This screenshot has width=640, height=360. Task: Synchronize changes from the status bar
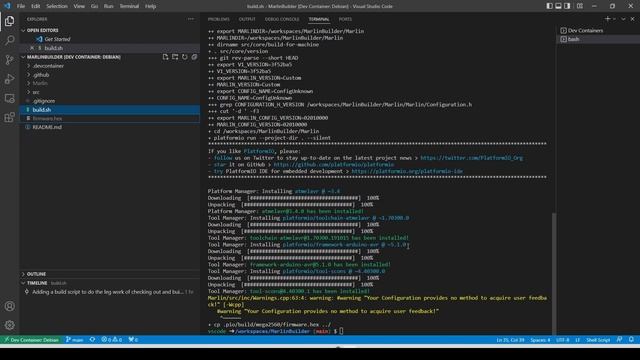[92, 340]
